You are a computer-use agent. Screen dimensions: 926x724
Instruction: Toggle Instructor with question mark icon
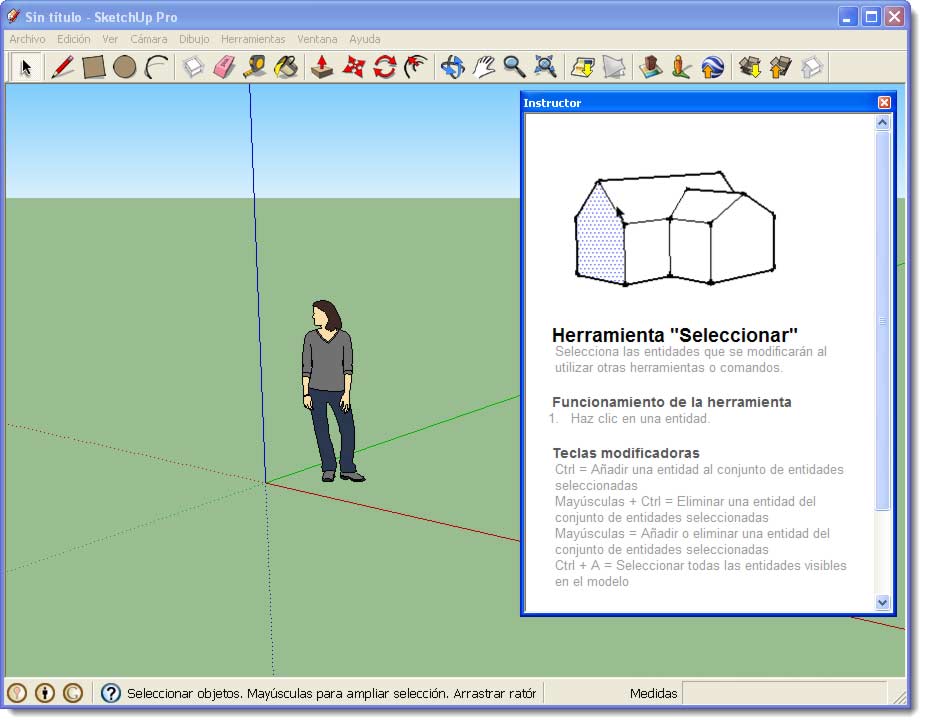pos(110,693)
